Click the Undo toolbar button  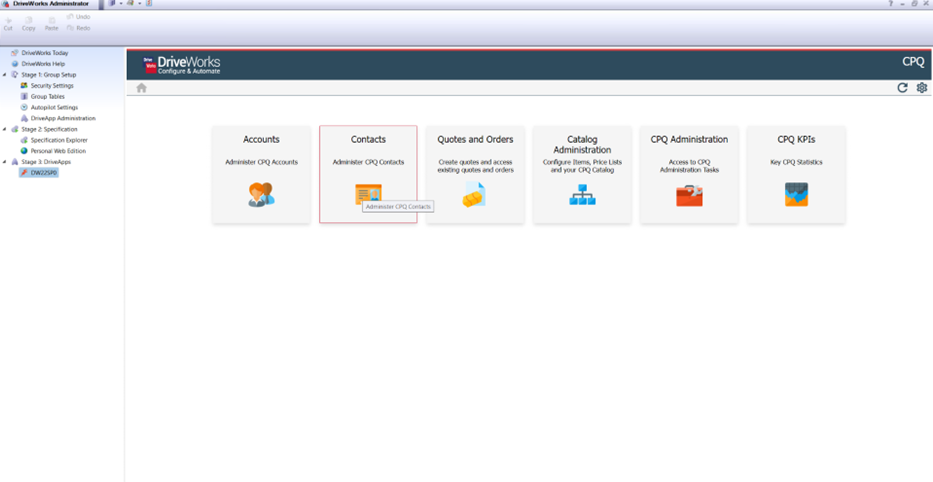[79, 17]
